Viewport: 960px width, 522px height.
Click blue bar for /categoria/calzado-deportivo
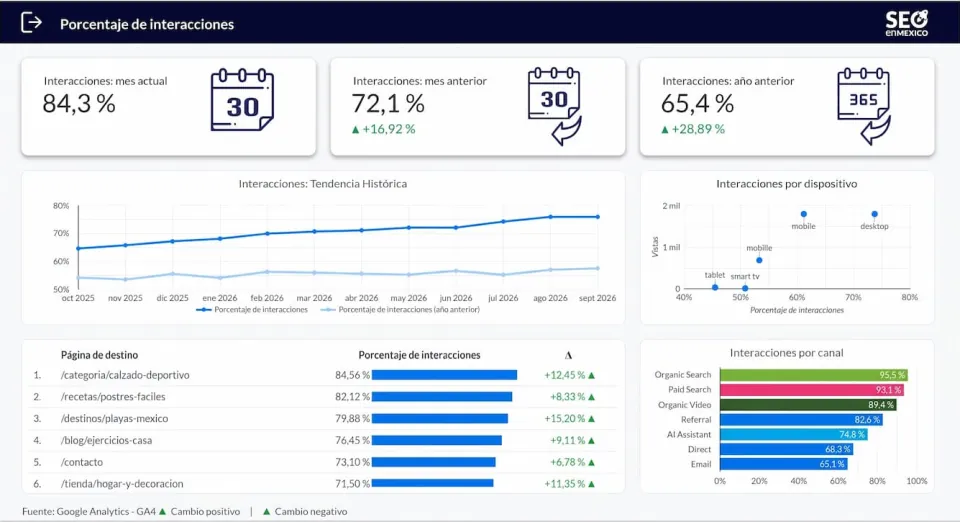pos(444,375)
